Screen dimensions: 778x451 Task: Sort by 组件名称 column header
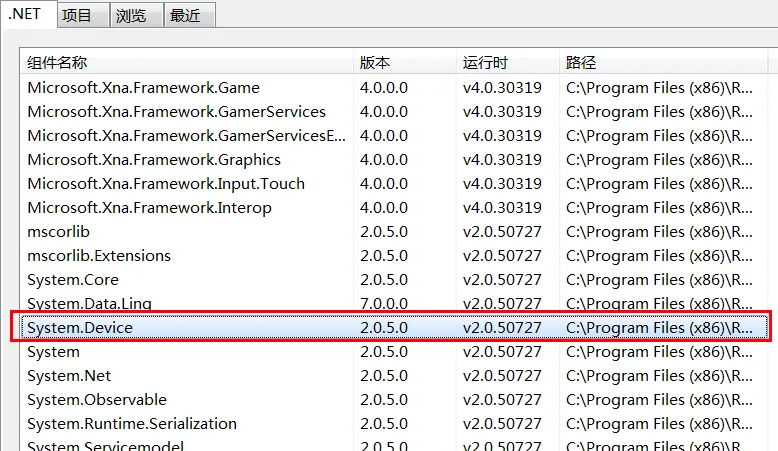pyautogui.click(x=187, y=63)
